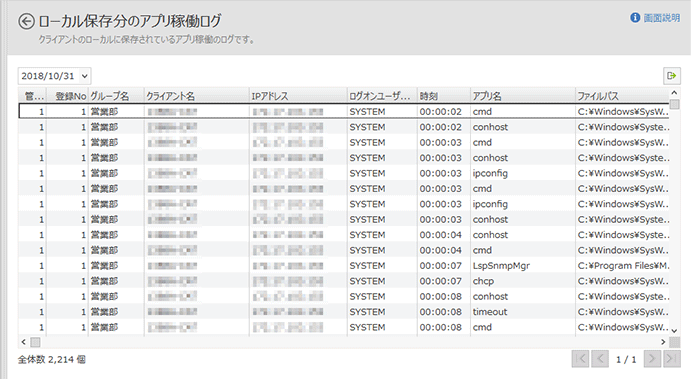Go to the previous page button
This screenshot has height=379, width=691.
pyautogui.click(x=600, y=359)
